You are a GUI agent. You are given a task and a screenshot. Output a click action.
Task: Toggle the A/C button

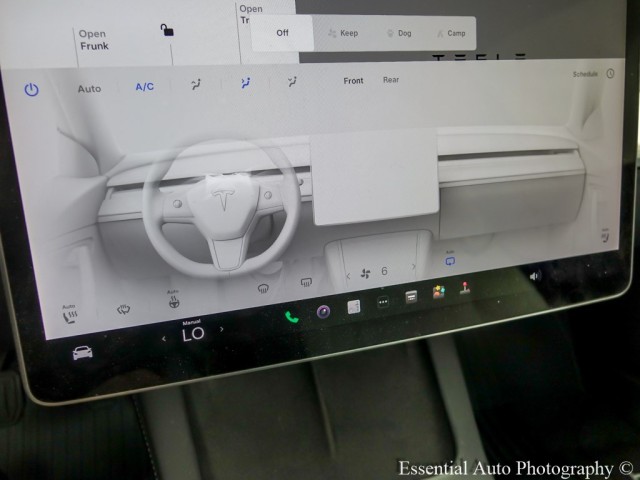[x=144, y=87]
